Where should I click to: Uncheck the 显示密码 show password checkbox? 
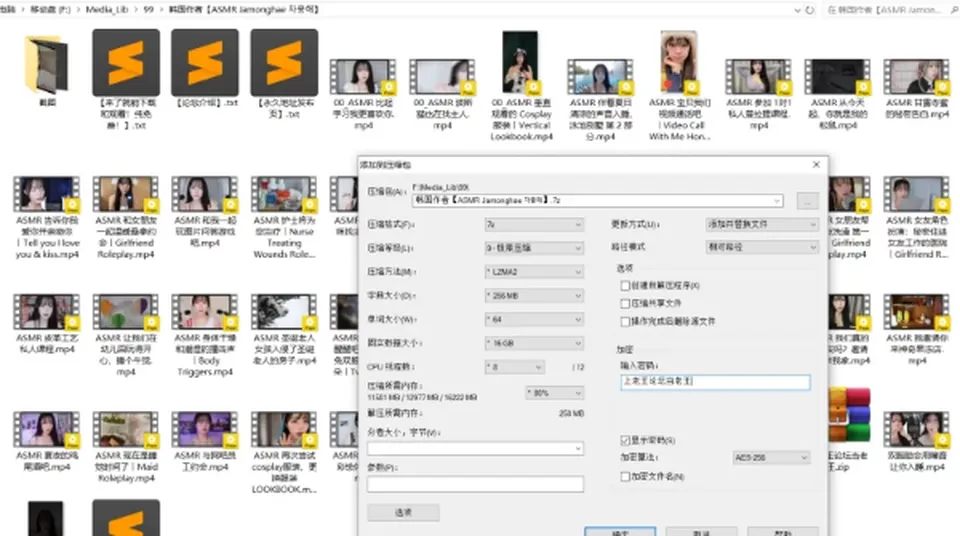tap(625, 440)
